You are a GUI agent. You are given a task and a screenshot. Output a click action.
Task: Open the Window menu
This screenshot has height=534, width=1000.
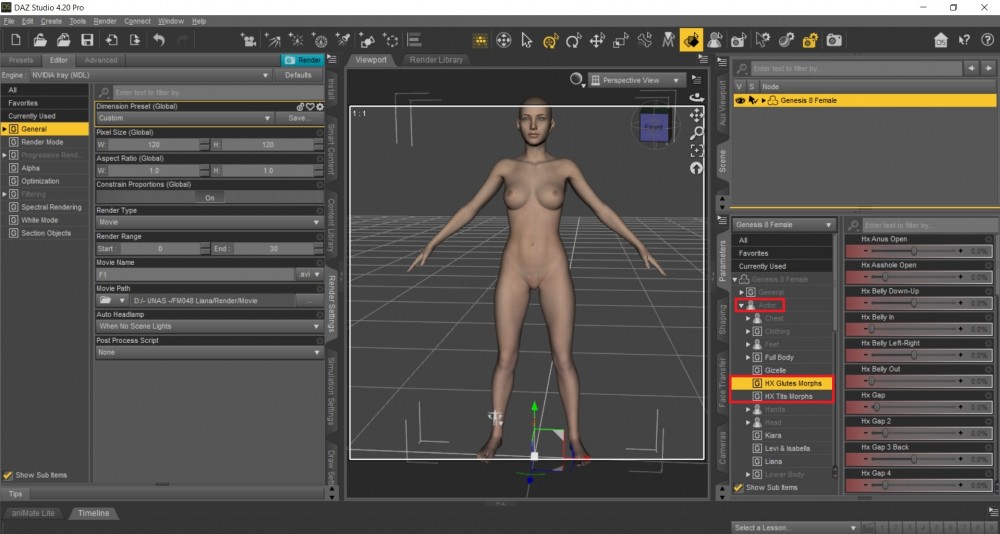coord(171,21)
